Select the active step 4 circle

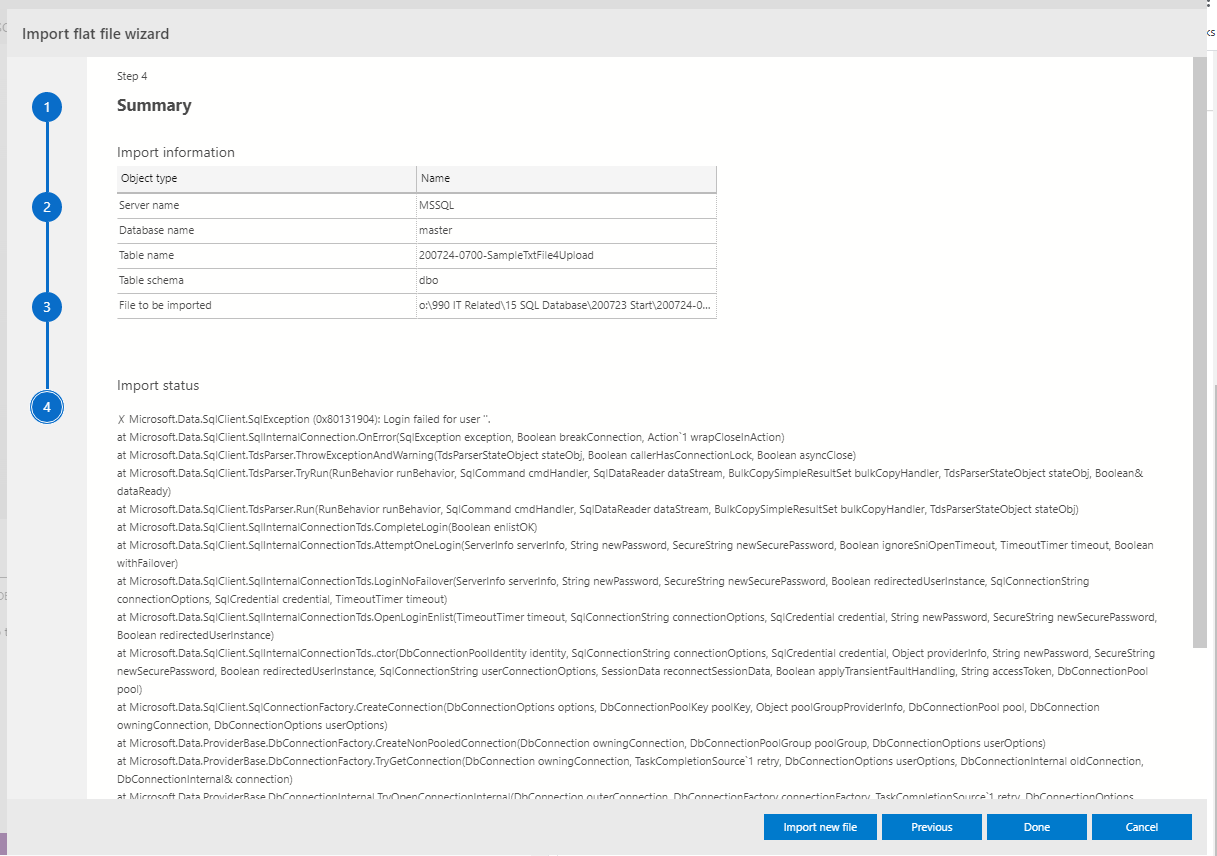click(47, 407)
